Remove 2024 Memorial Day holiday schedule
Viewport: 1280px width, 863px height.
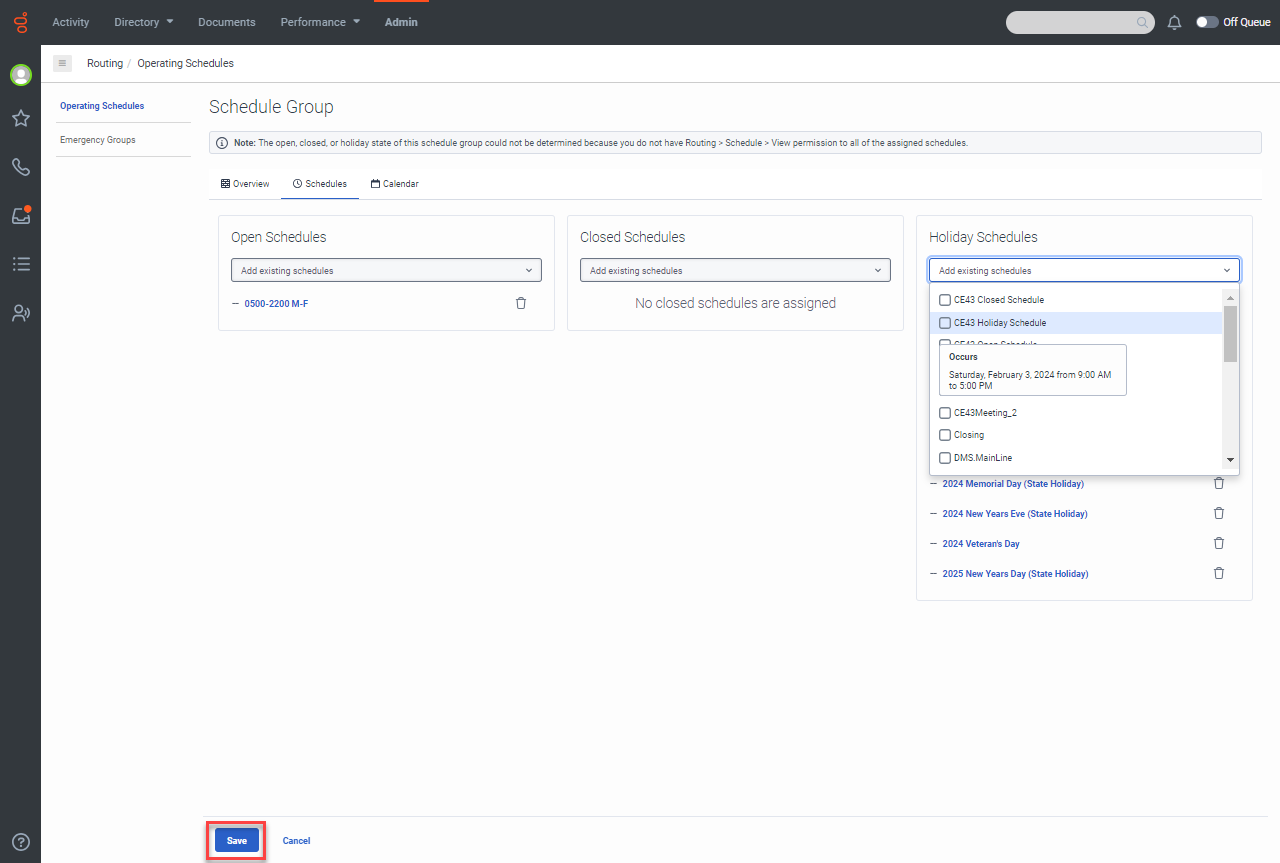(x=1218, y=484)
